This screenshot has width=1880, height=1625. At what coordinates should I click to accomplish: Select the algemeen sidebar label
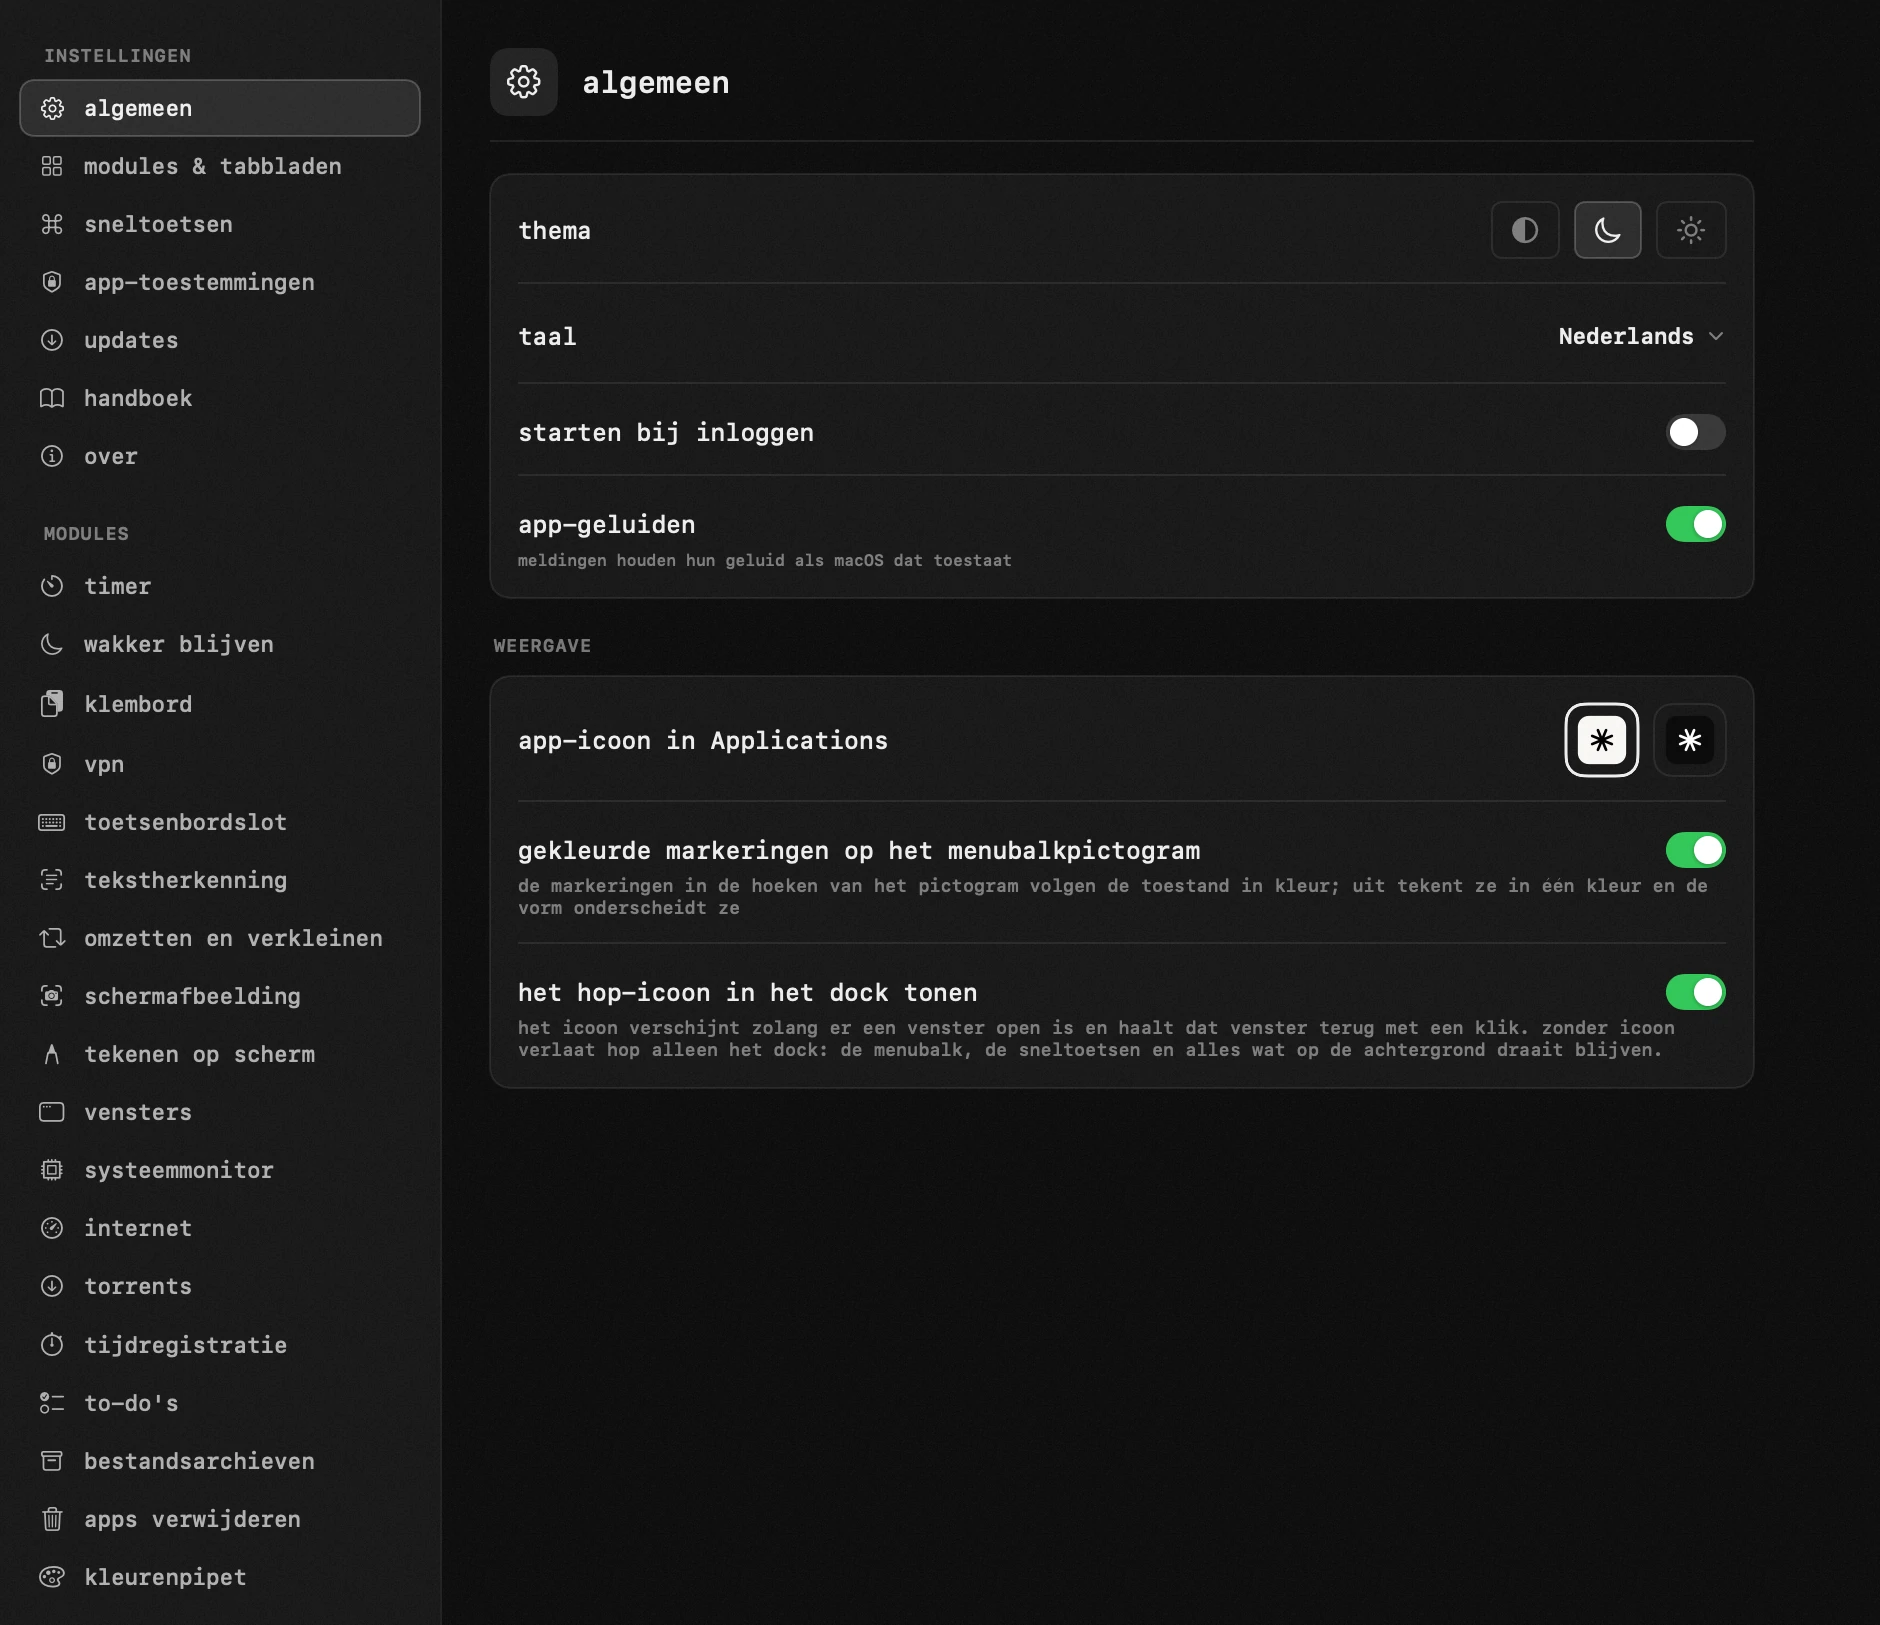pyautogui.click(x=138, y=108)
